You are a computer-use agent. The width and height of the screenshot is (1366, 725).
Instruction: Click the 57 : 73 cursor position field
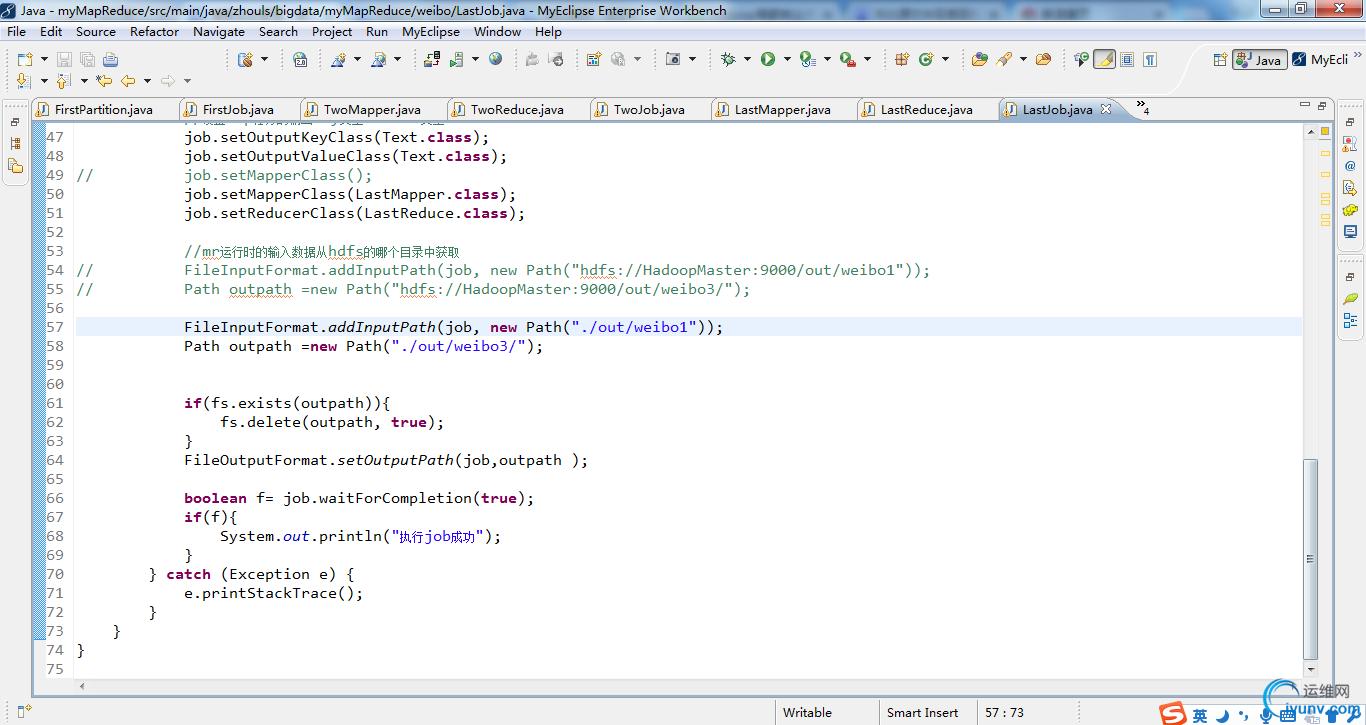pyautogui.click(x=1005, y=713)
